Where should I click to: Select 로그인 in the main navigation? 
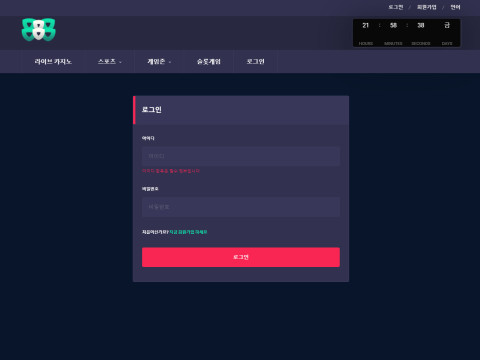(255, 62)
